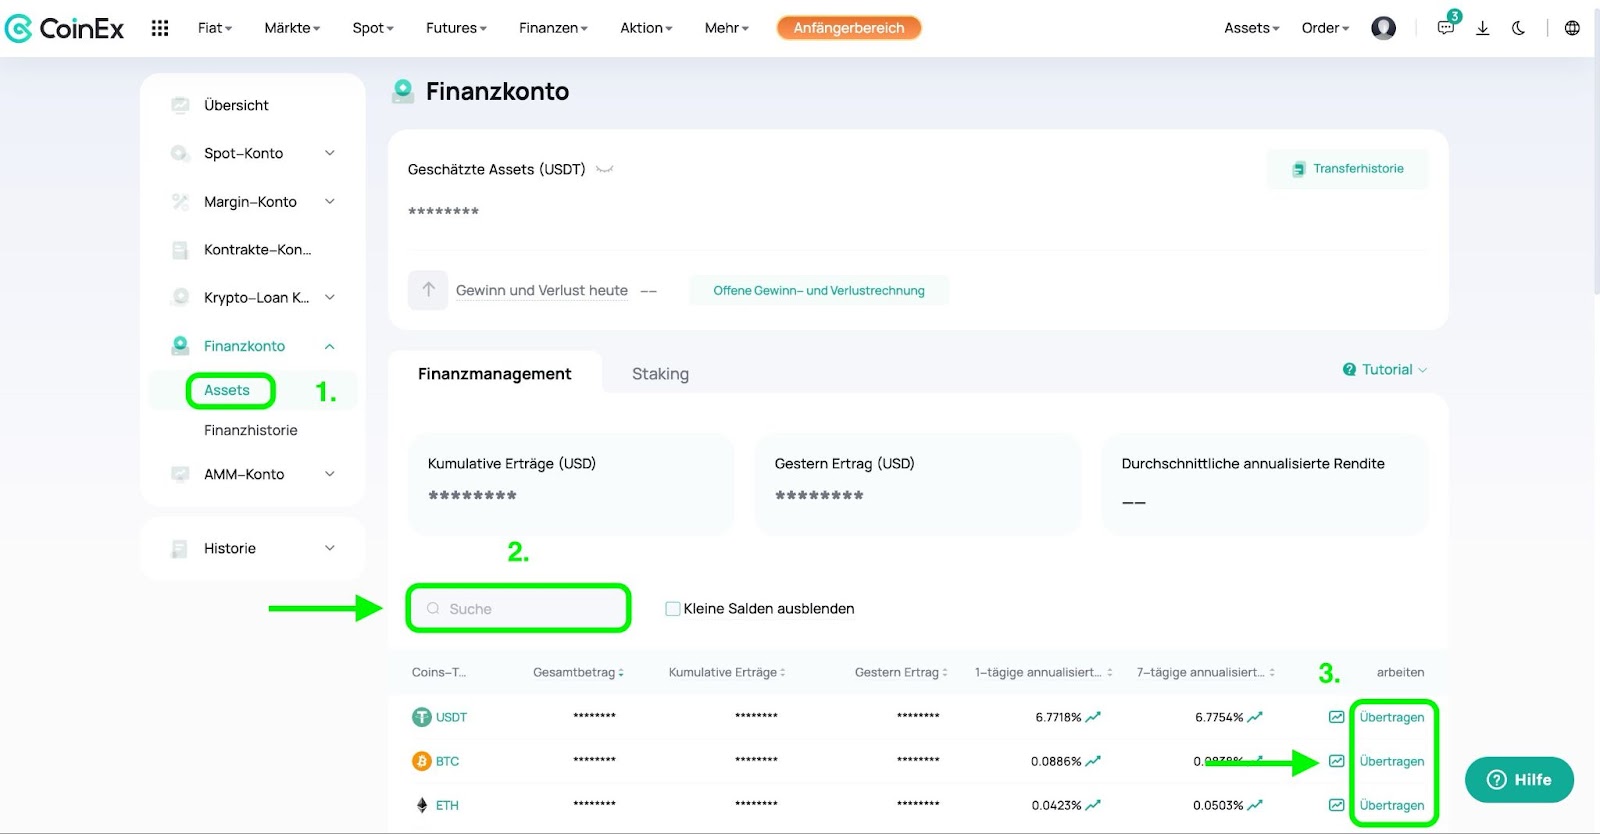Switch to dark mode moon icon
Screen dimensions: 1600x834
point(1518,28)
